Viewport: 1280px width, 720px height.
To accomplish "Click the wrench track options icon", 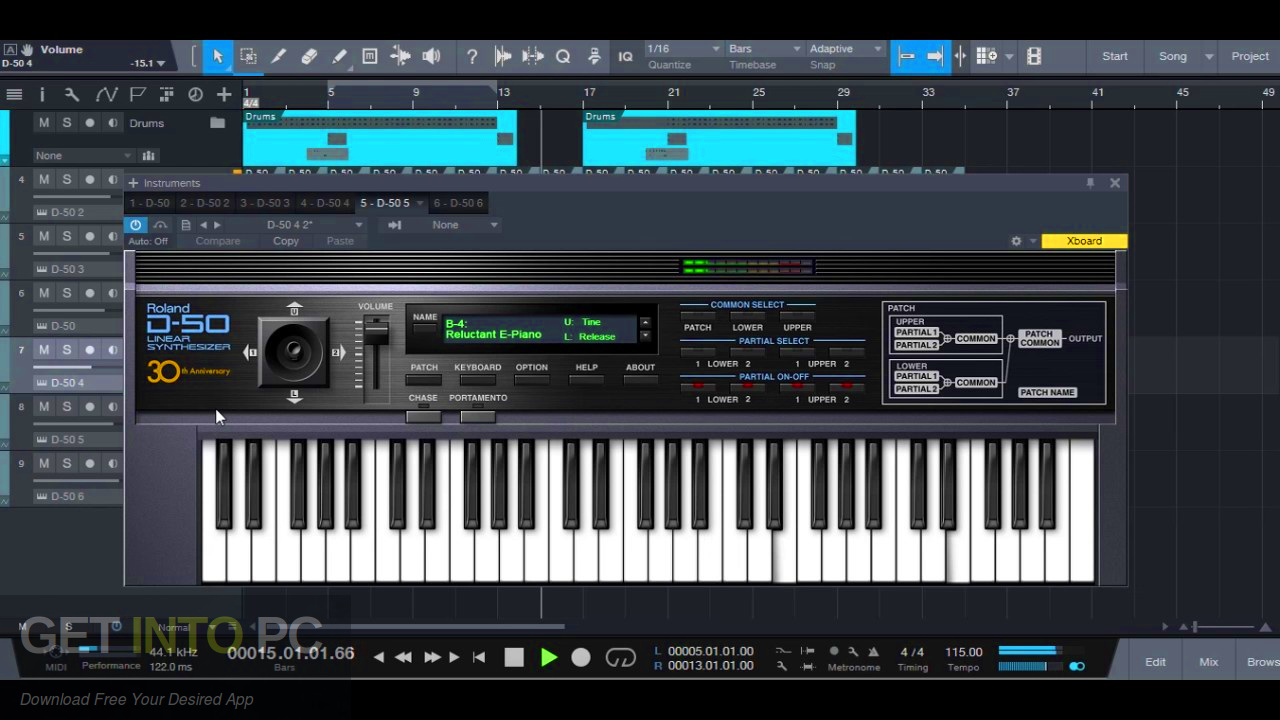I will coord(71,94).
